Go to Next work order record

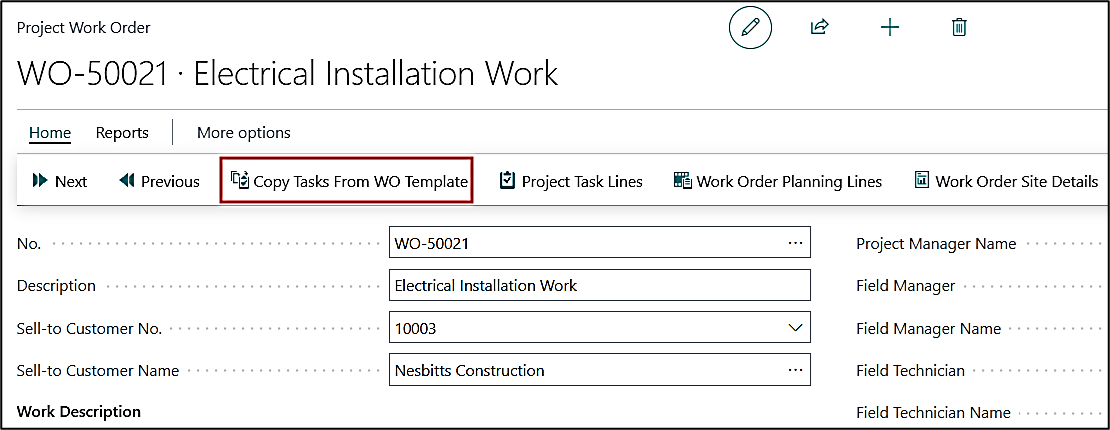point(60,181)
